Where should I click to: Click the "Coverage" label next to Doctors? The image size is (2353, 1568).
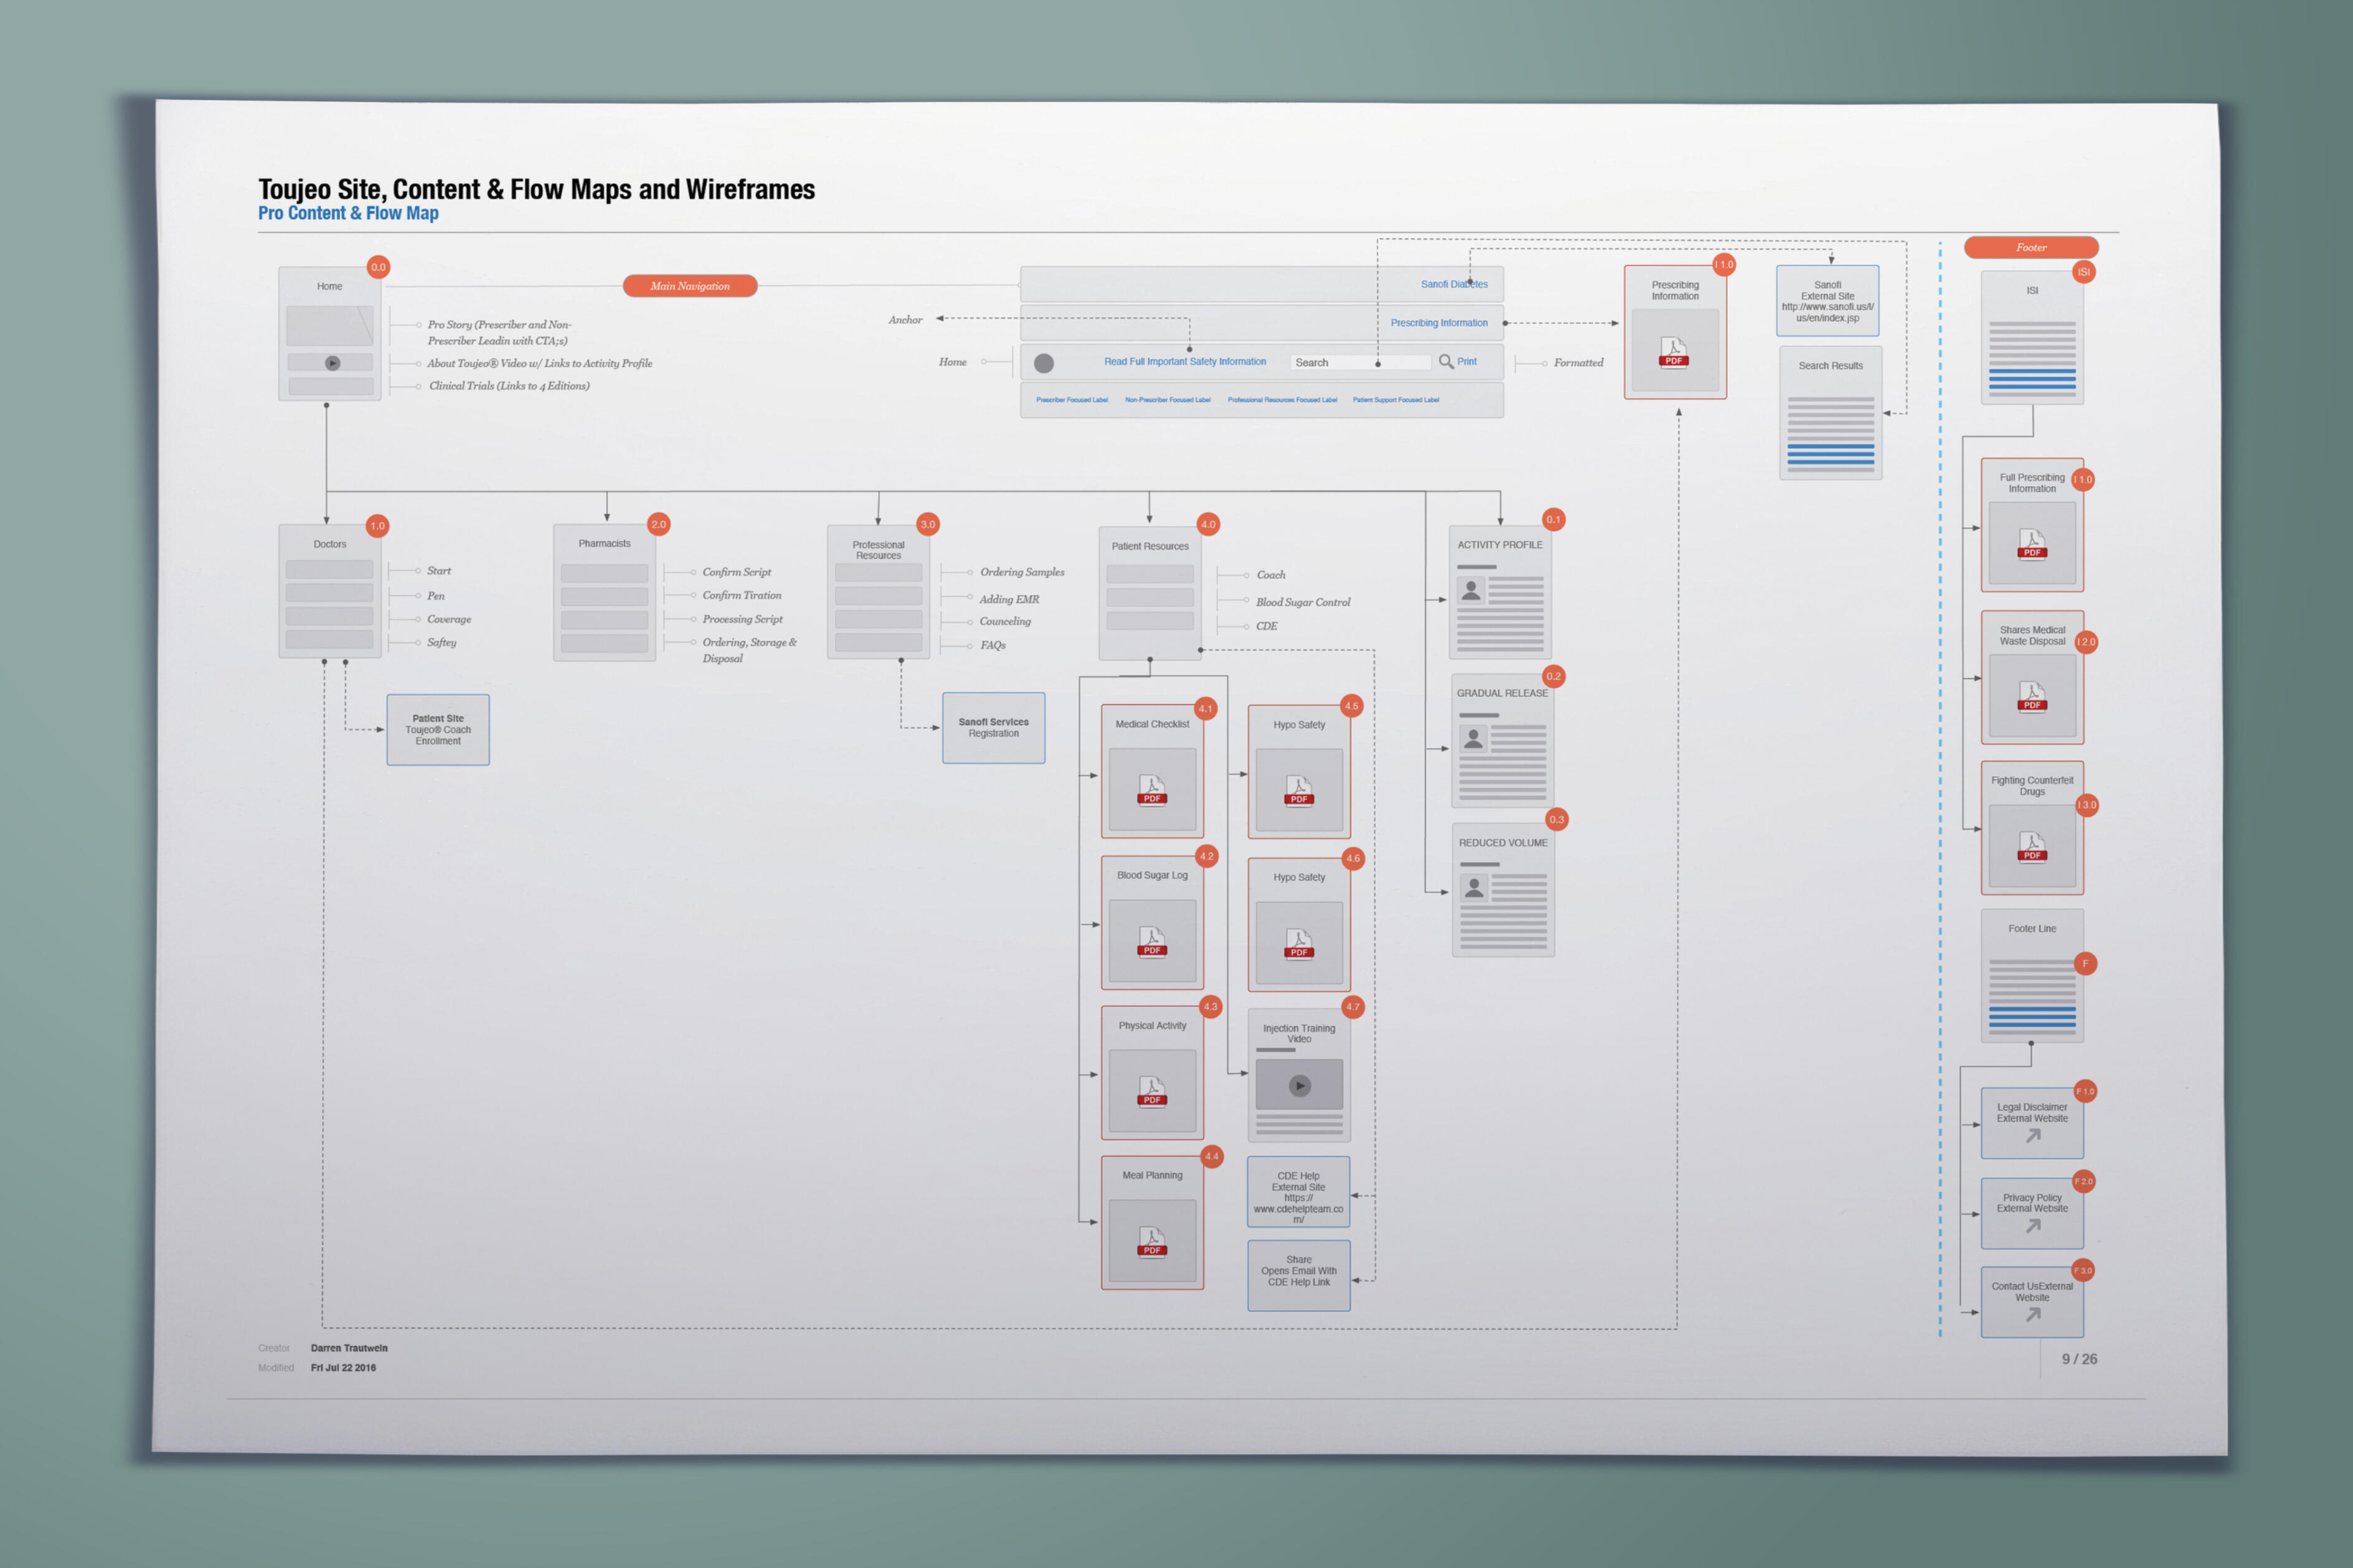(x=449, y=620)
